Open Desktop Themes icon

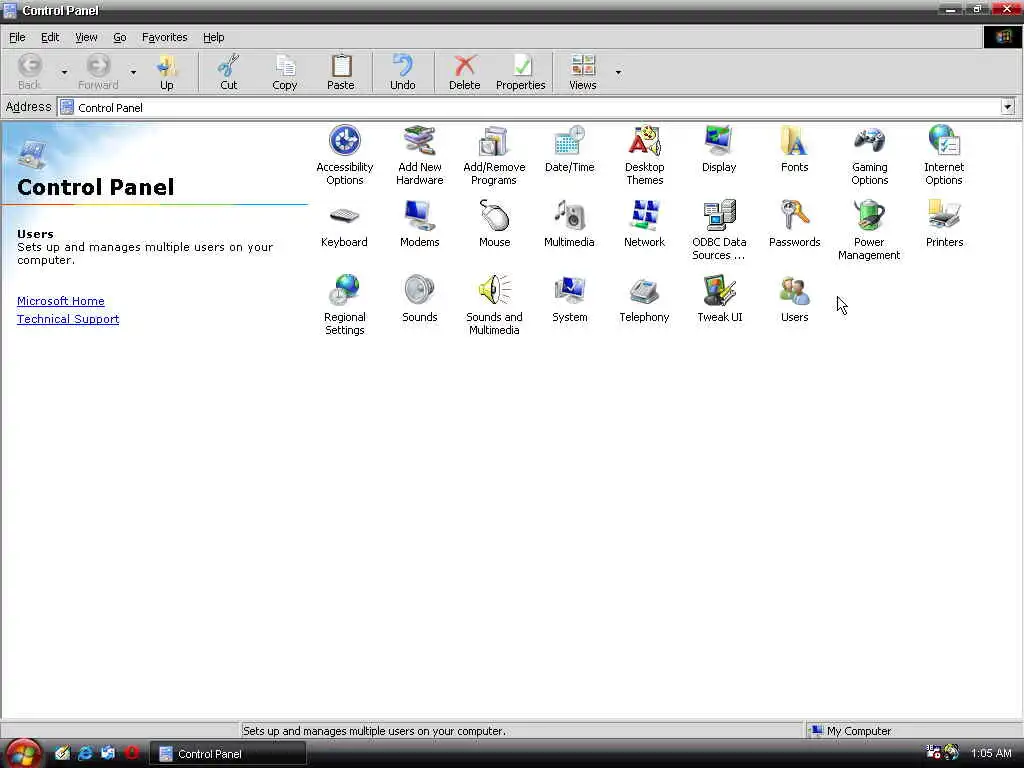[645, 155]
